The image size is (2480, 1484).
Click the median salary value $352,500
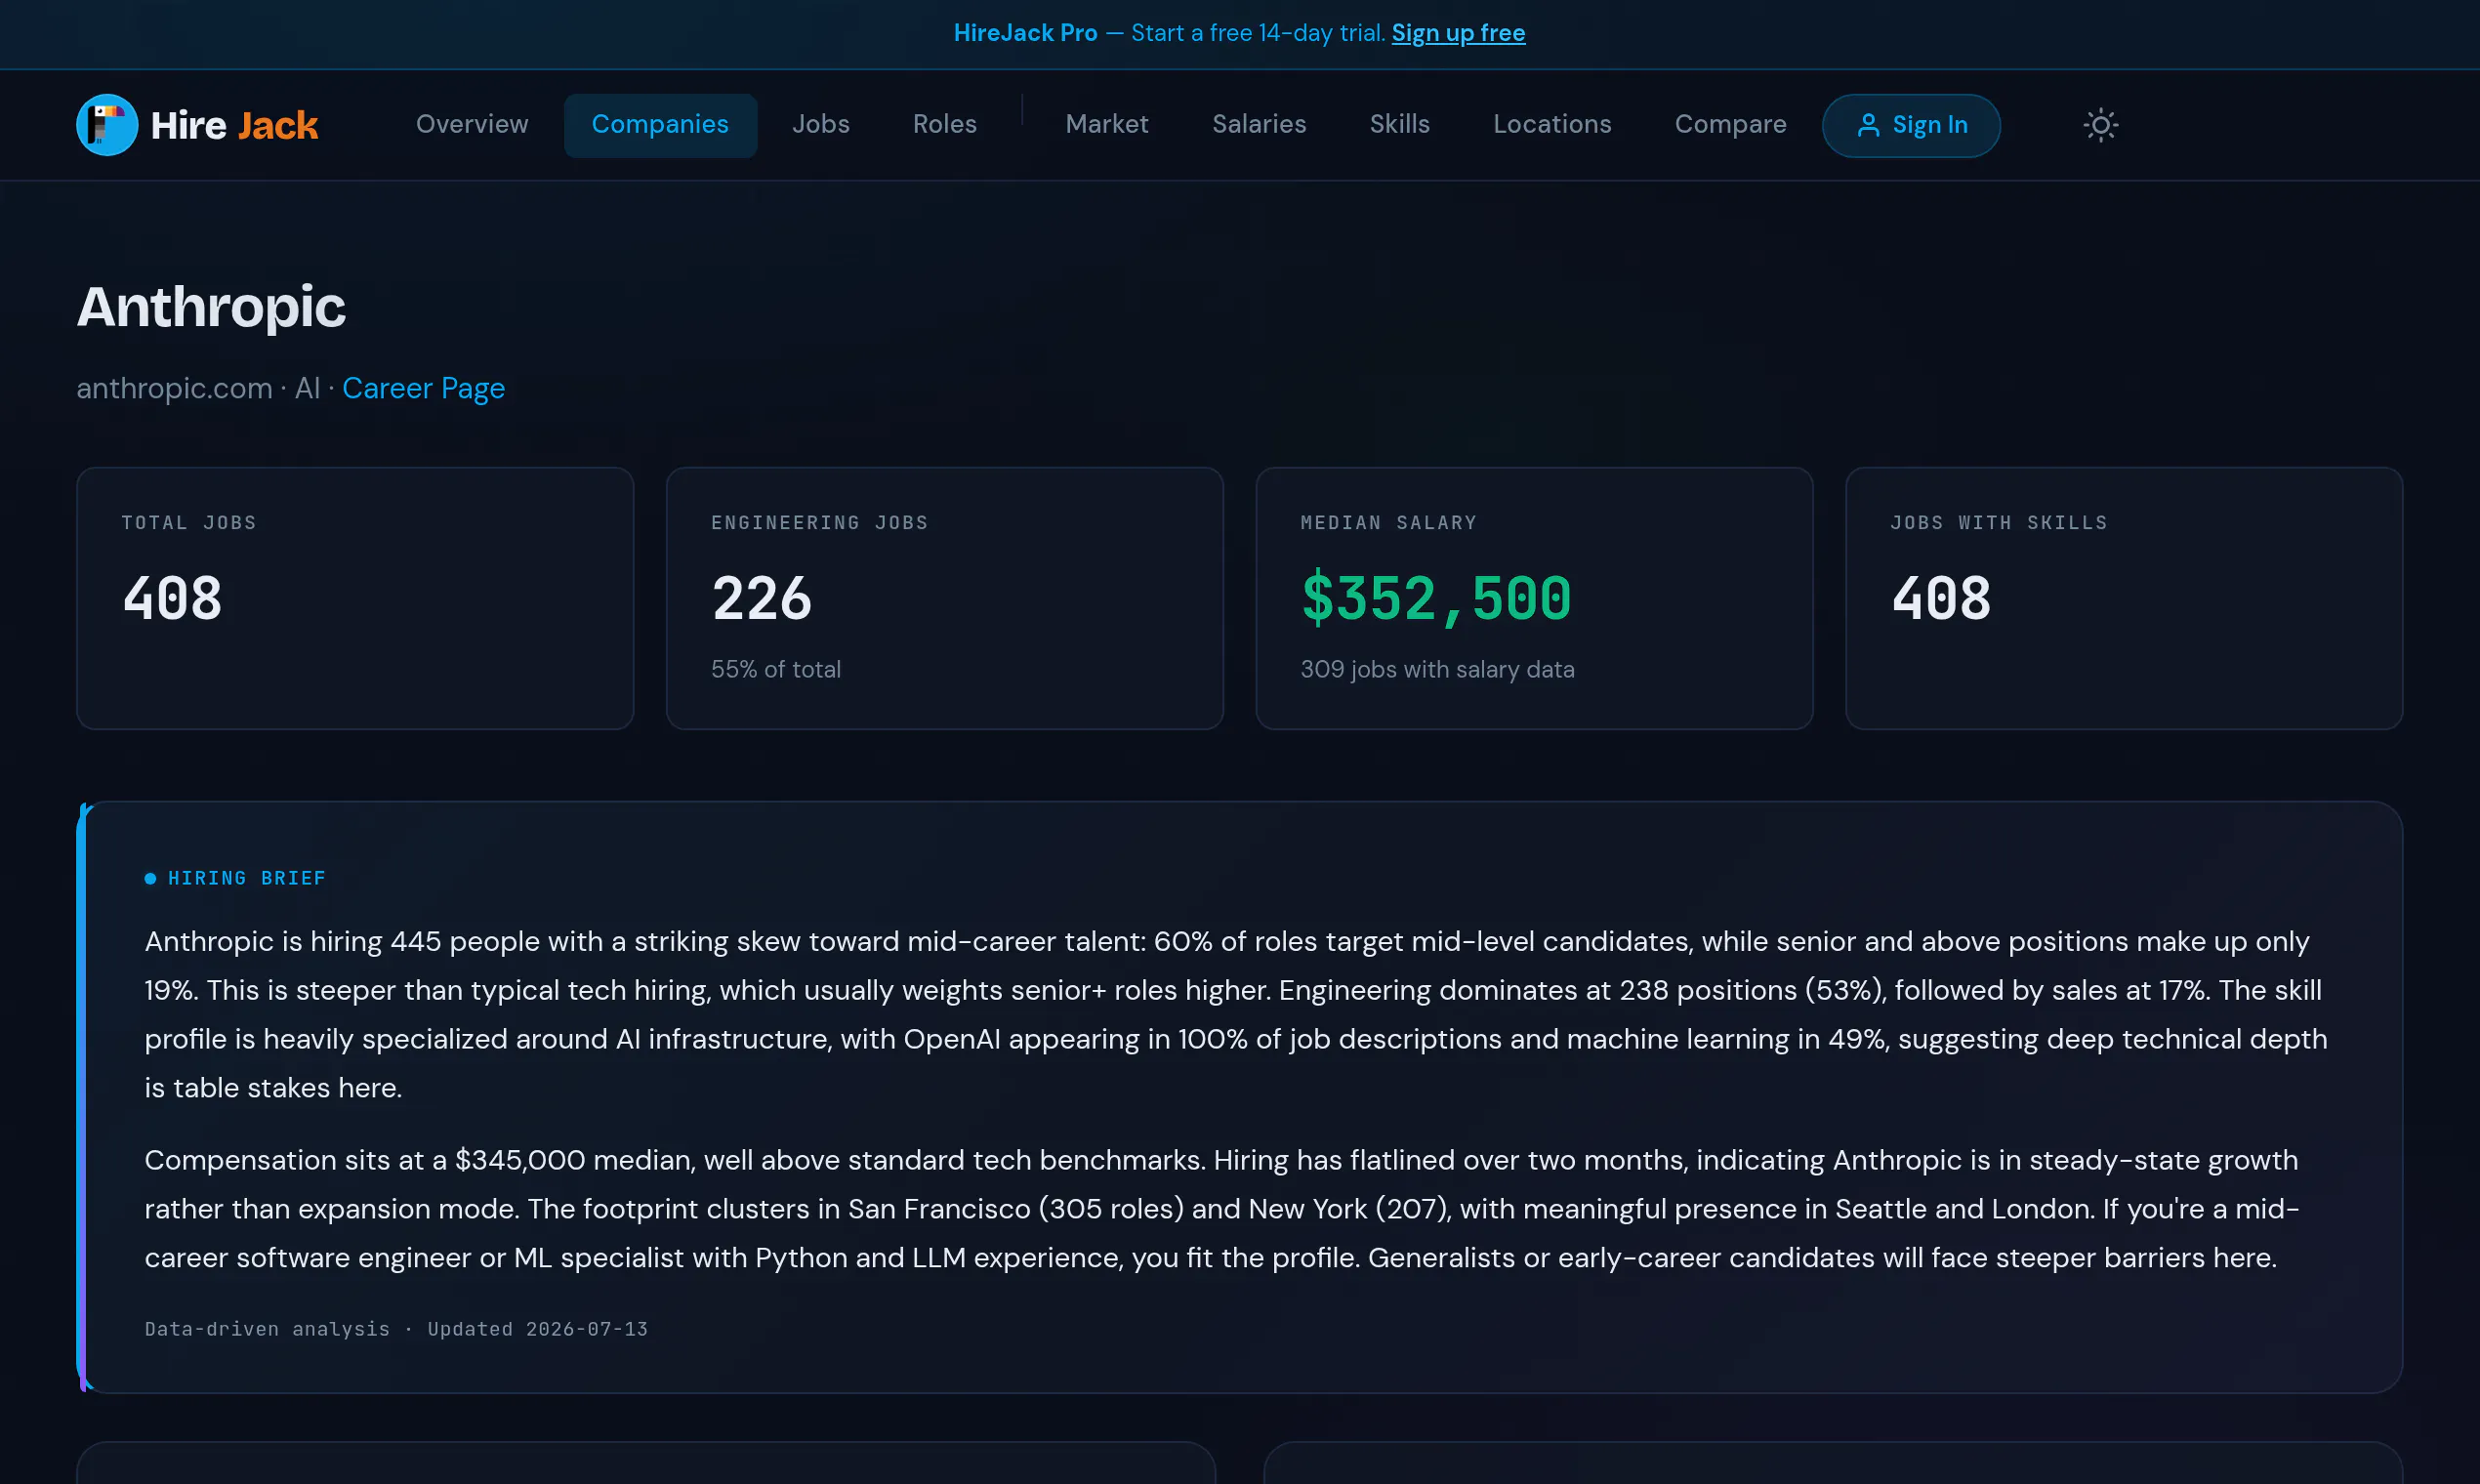click(1436, 599)
